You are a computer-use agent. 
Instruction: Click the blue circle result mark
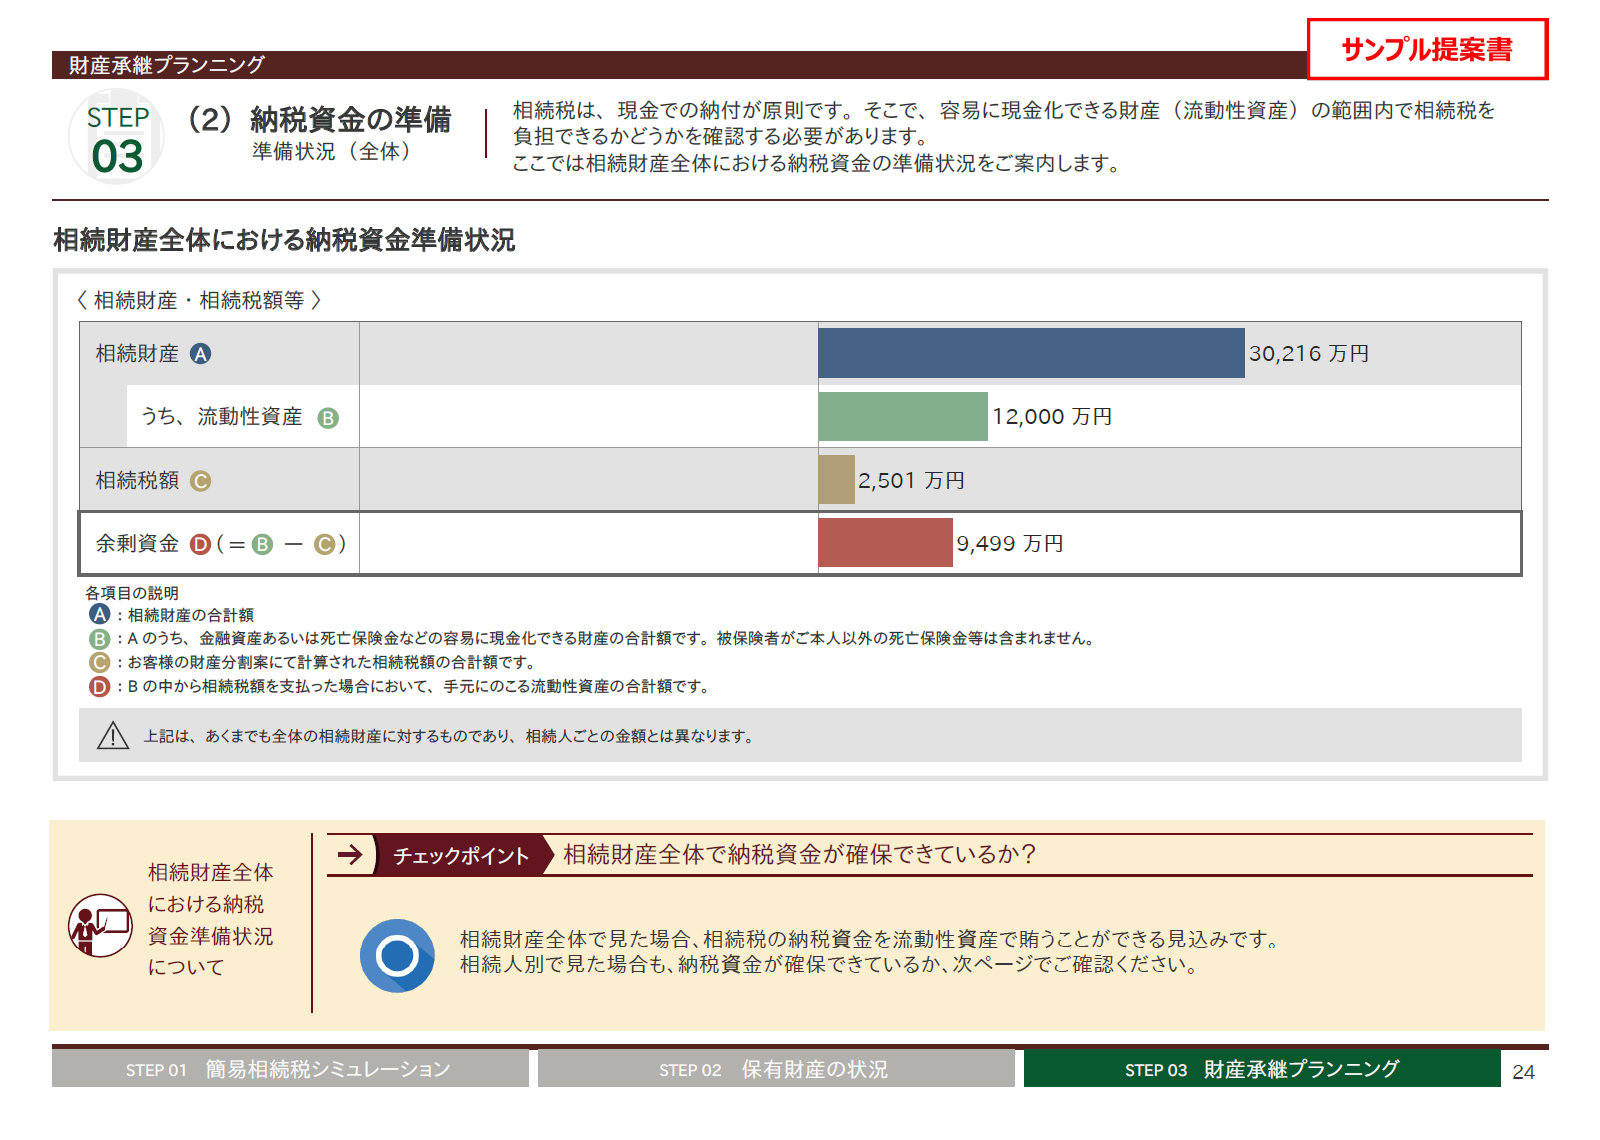[x=397, y=955]
